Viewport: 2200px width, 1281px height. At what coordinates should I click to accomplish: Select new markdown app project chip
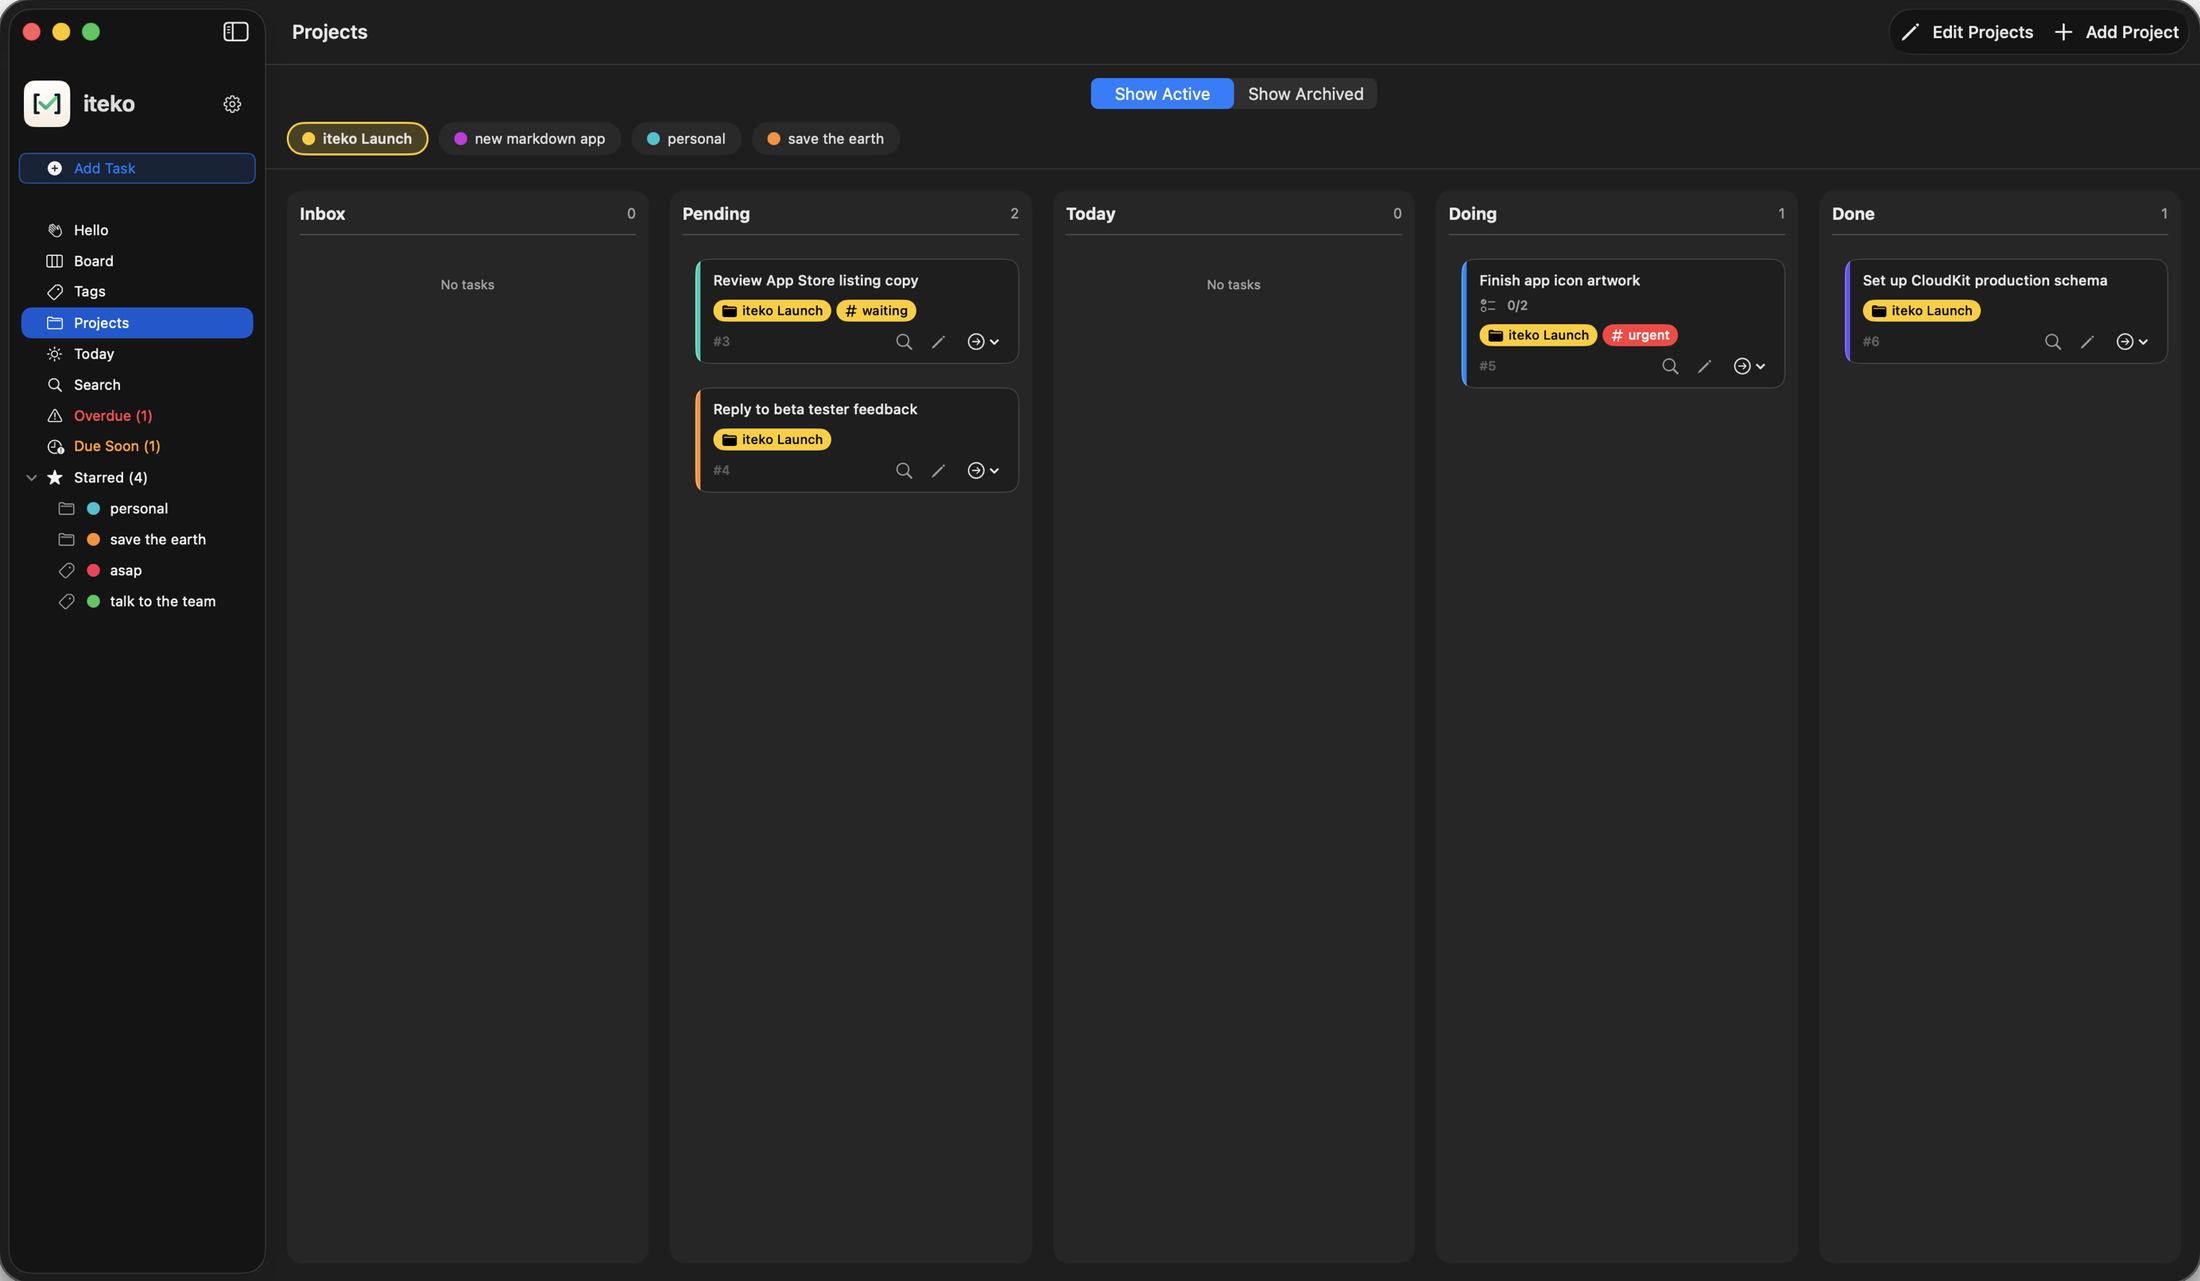click(529, 139)
